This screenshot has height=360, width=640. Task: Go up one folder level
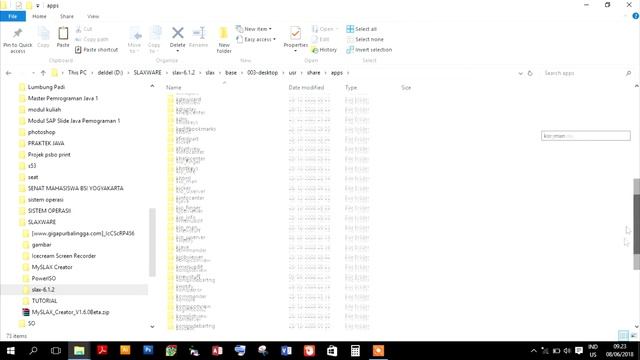coord(43,73)
